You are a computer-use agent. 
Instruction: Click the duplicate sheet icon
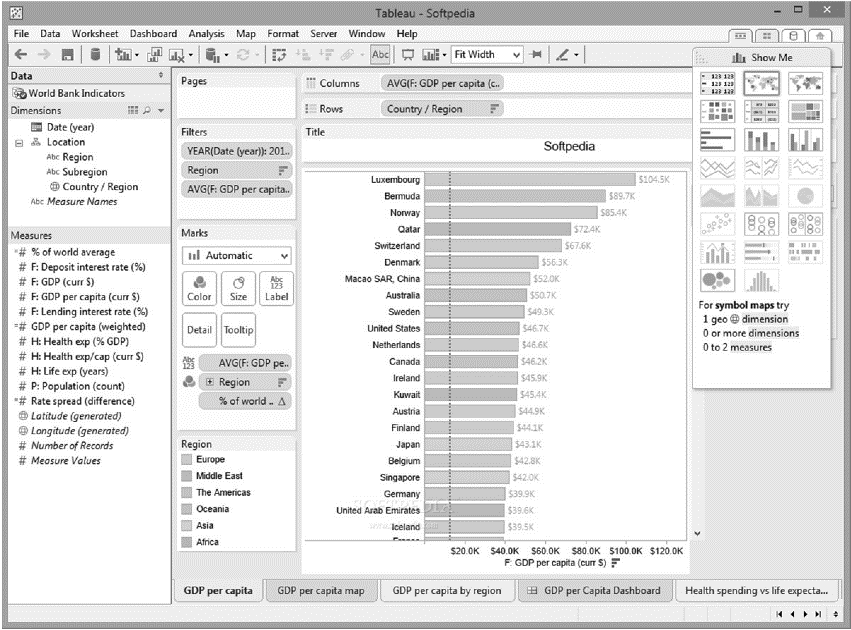pos(155,54)
